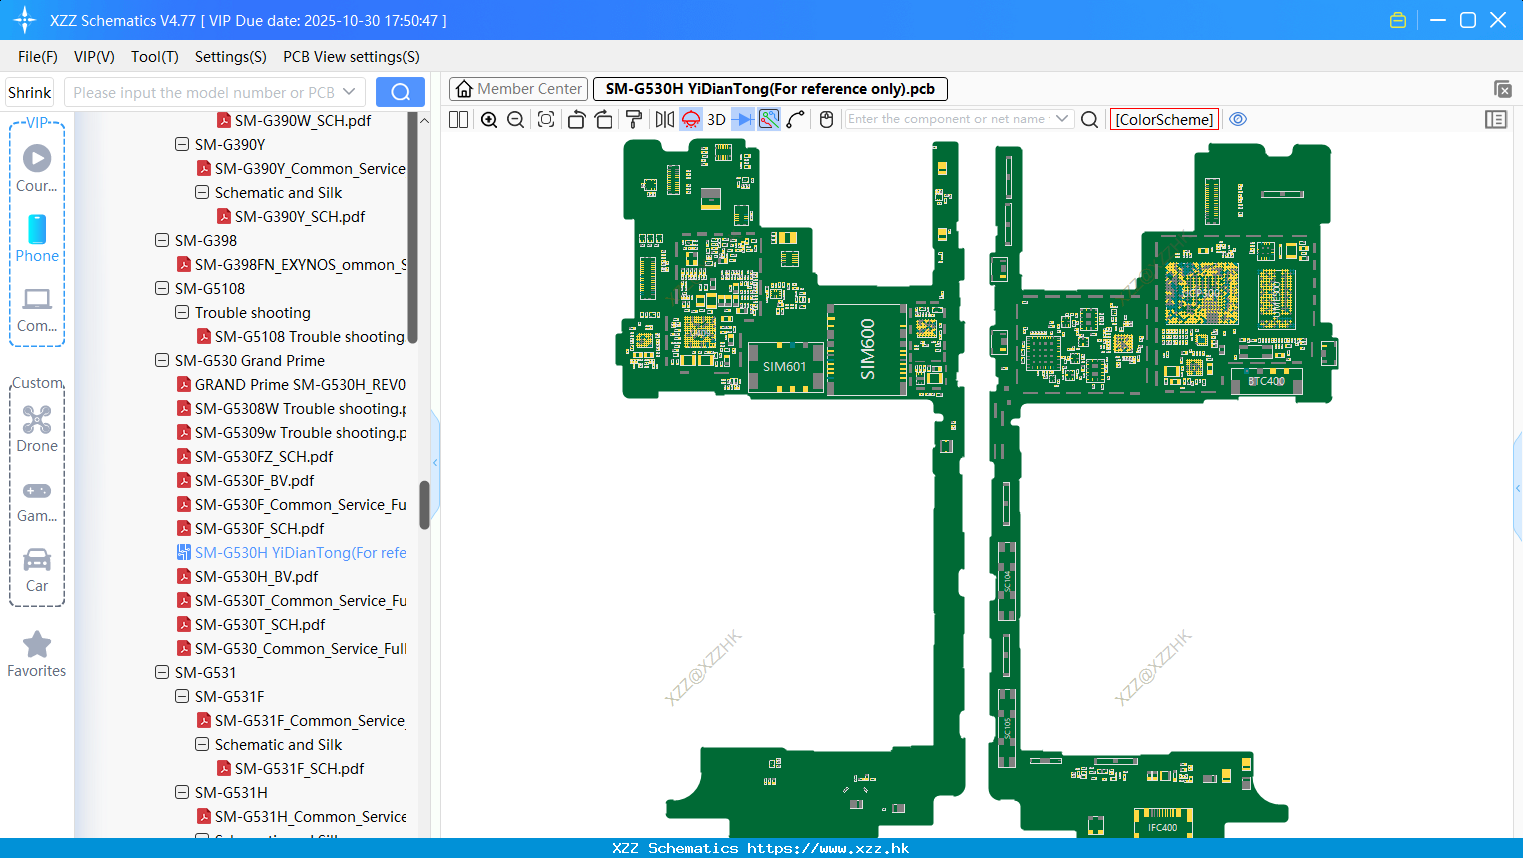Zoom in on the PCB view

click(x=489, y=120)
